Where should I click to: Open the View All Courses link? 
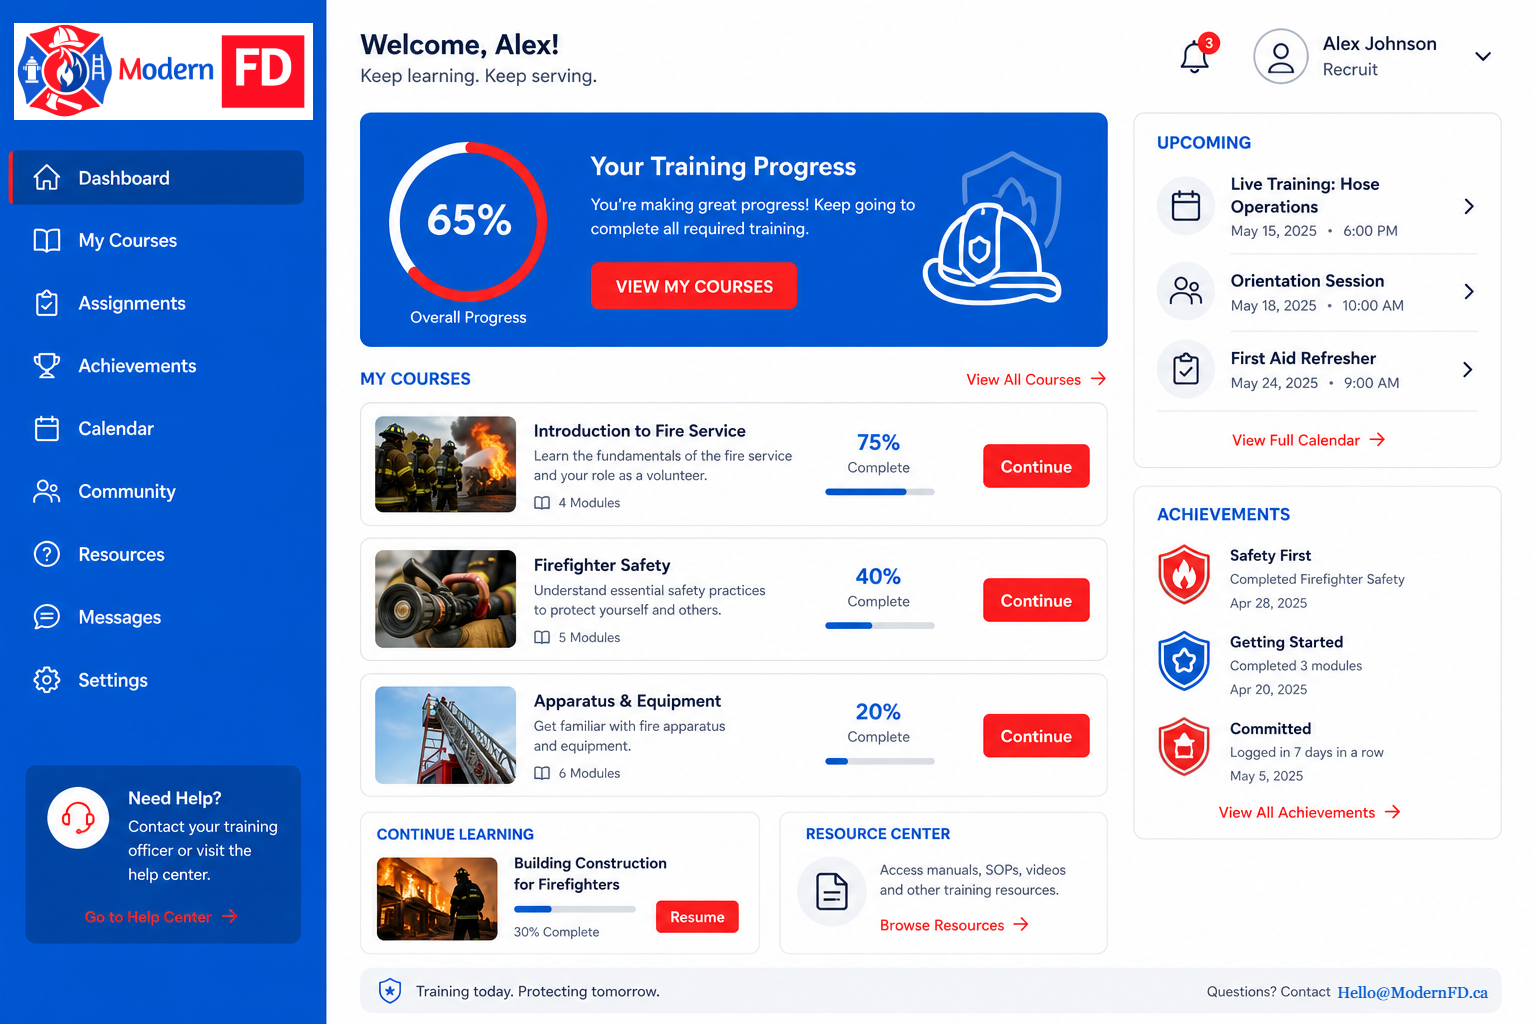(x=1036, y=379)
